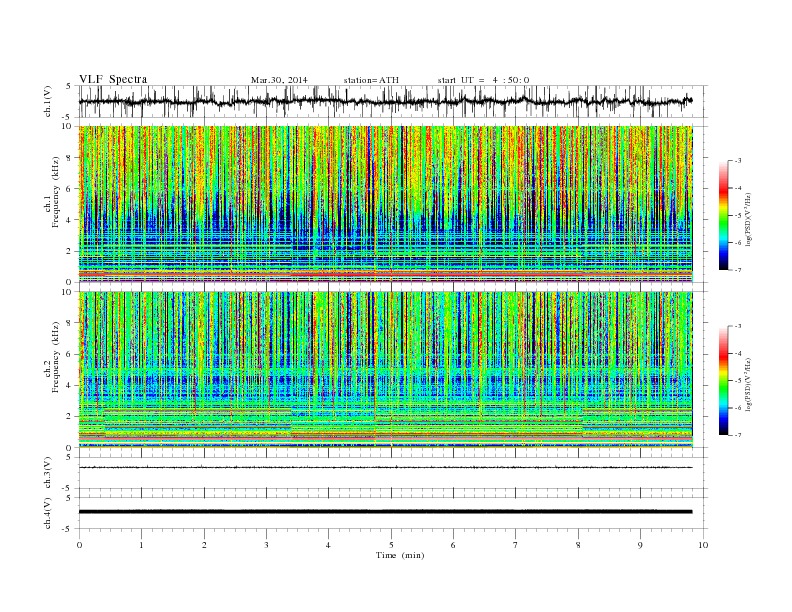The width and height of the screenshot is (792, 612).
Task: Click the ch.2 spectrogram plot
Action: click(385, 370)
